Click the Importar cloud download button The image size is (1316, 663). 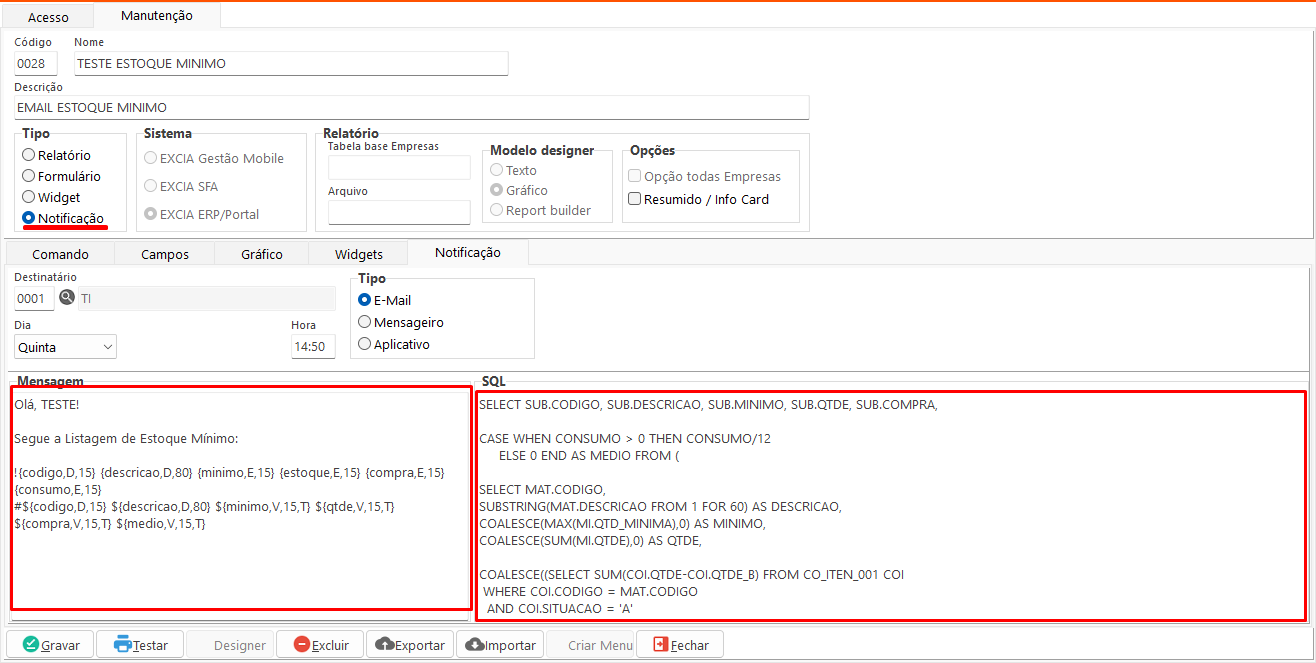(500, 645)
